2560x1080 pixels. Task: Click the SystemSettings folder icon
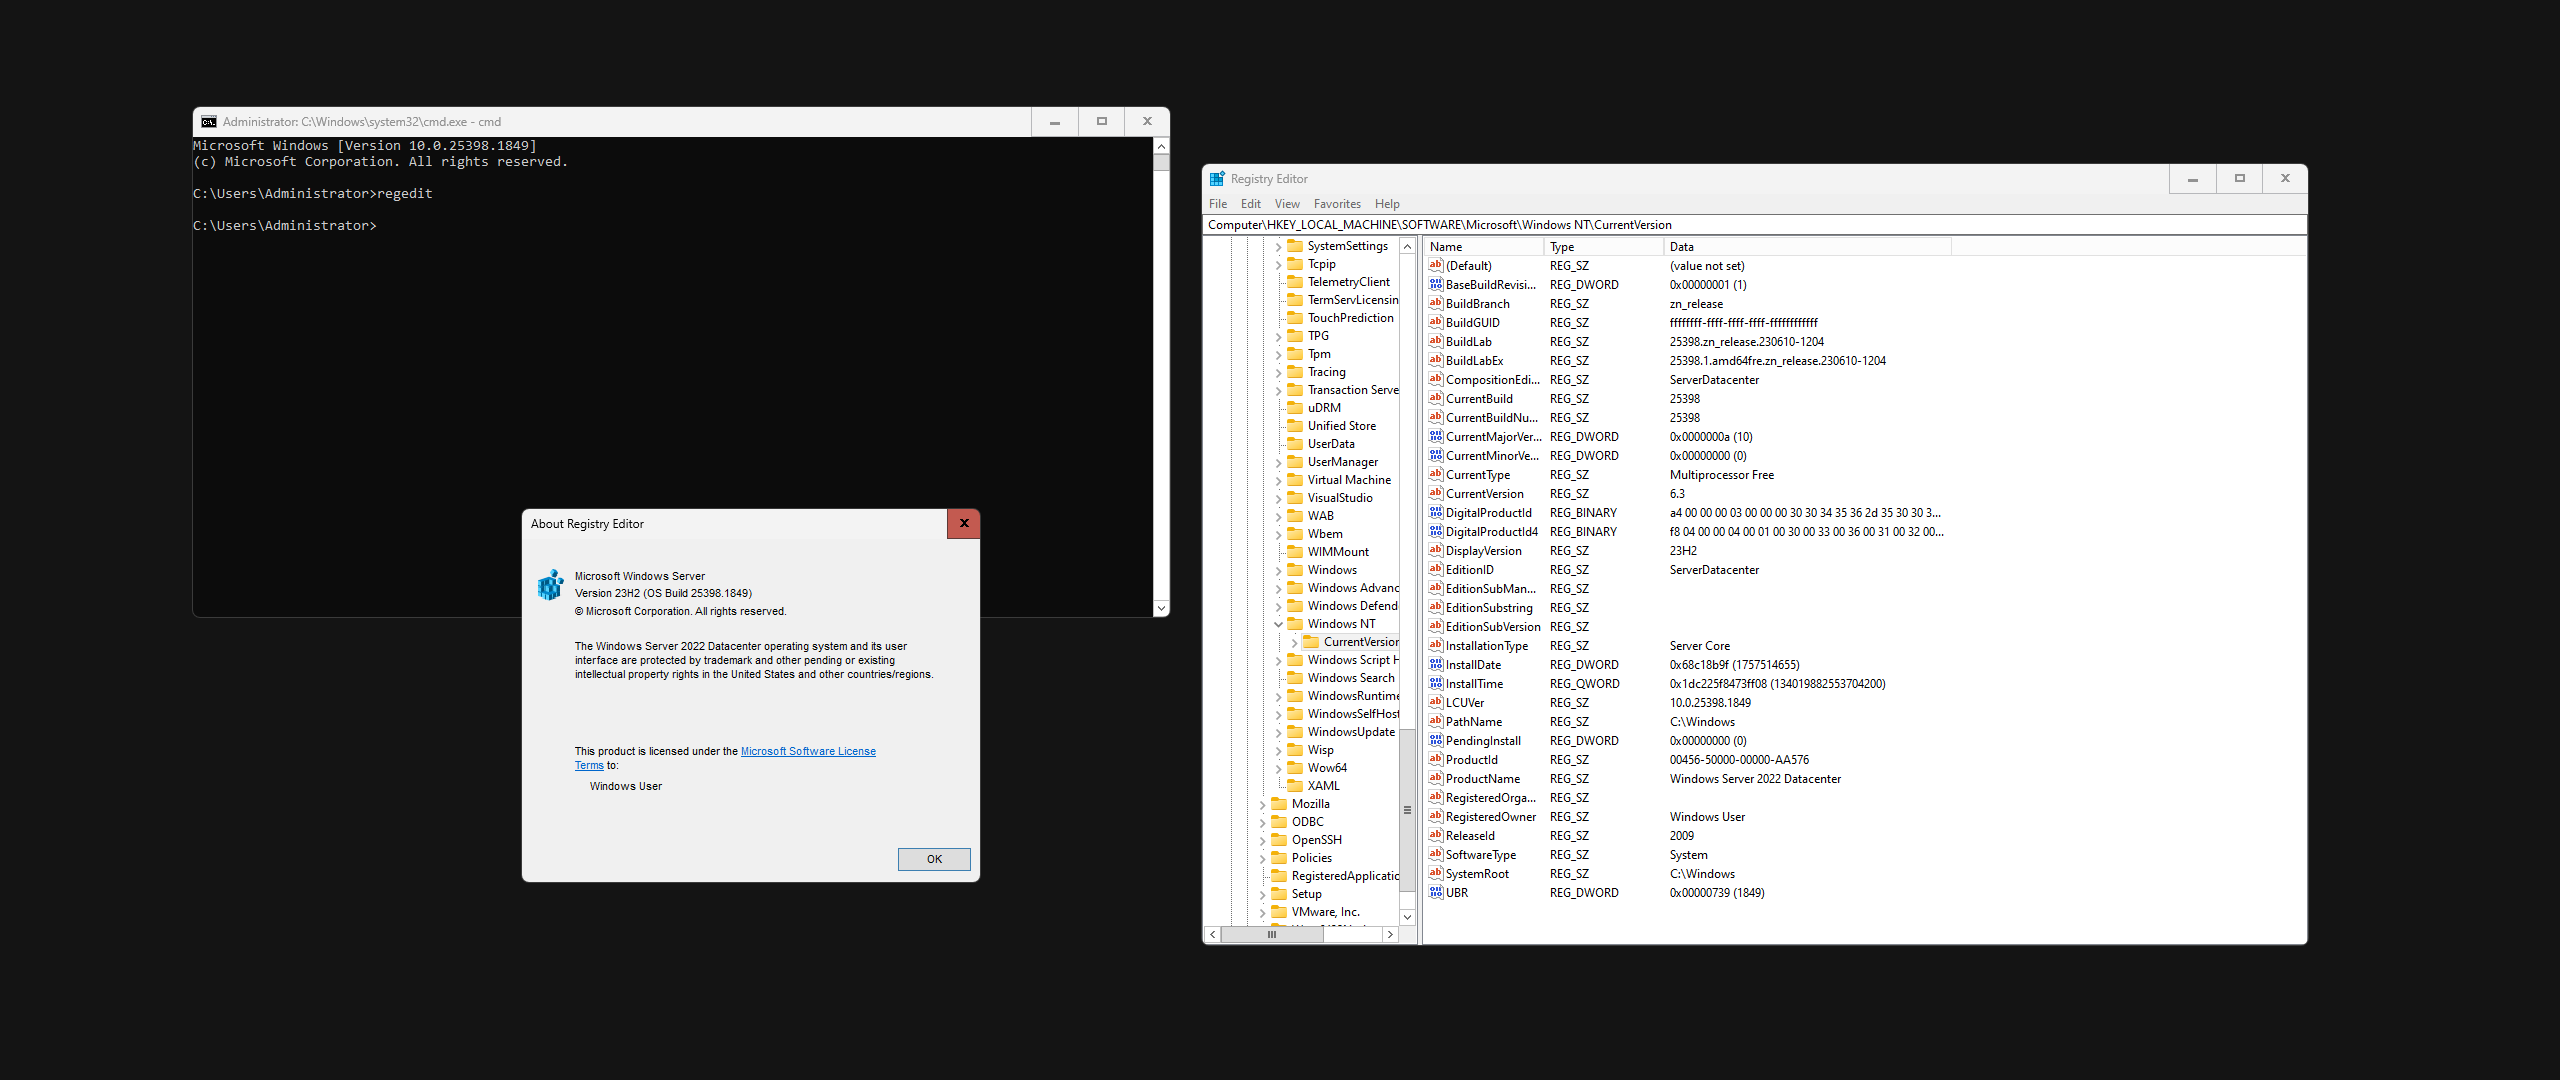[x=1295, y=246]
